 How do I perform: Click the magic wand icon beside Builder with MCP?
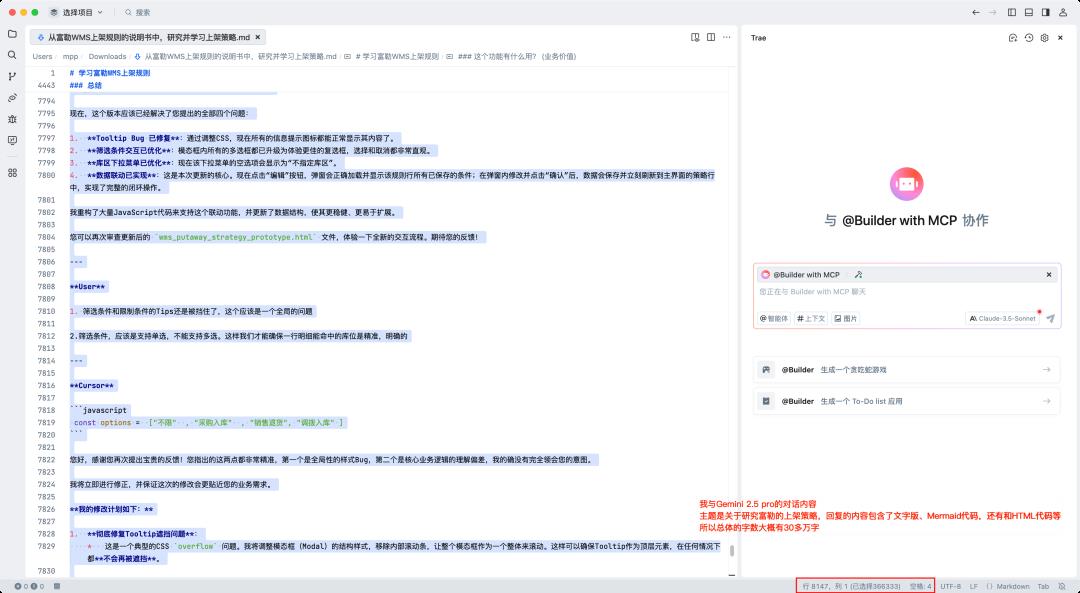(x=858, y=274)
